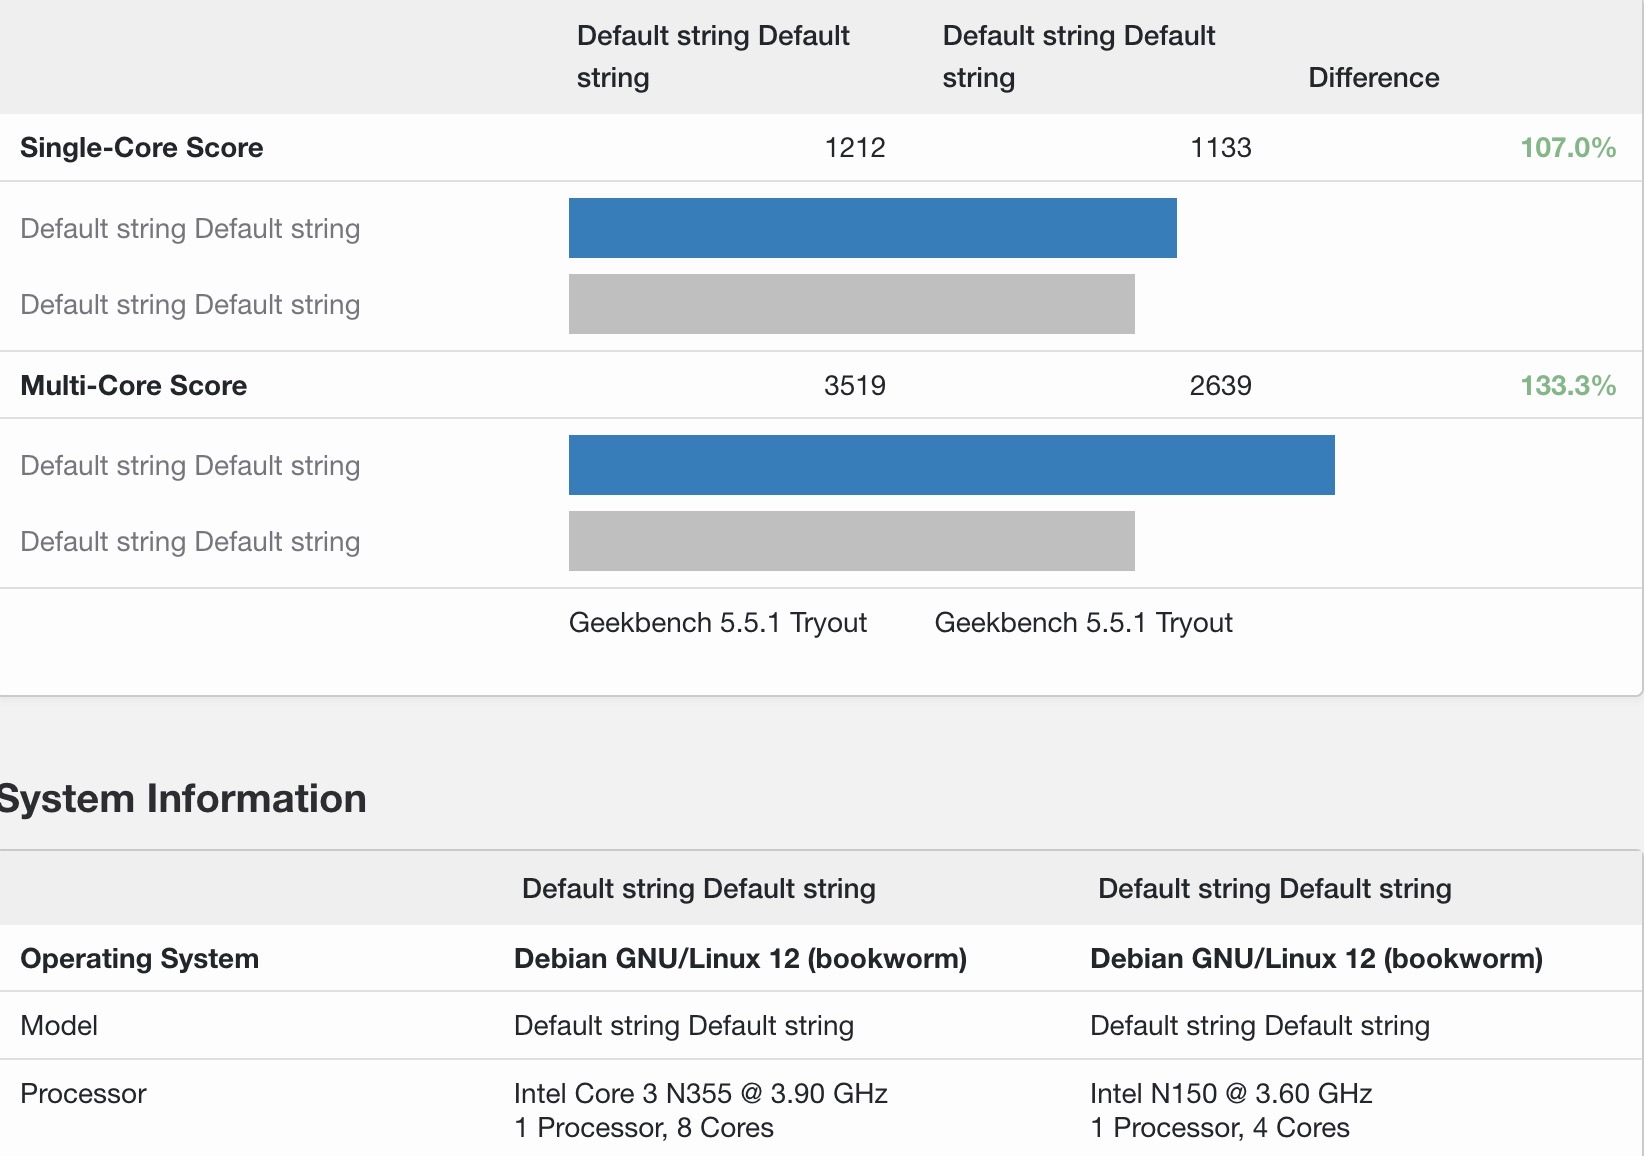Click the Model row label
The width and height of the screenshot is (1644, 1156).
(x=59, y=1026)
